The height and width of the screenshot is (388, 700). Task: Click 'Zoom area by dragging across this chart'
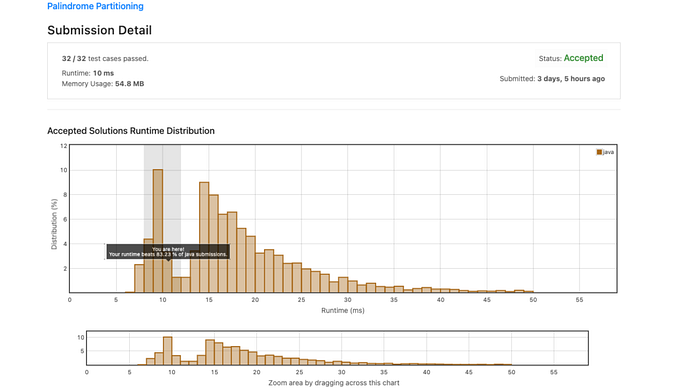click(334, 383)
